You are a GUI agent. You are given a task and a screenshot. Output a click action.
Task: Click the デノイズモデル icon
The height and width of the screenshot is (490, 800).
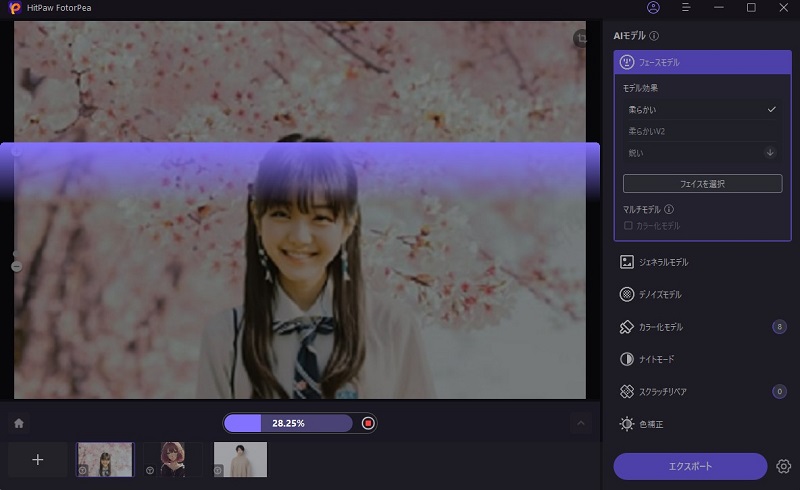point(627,295)
